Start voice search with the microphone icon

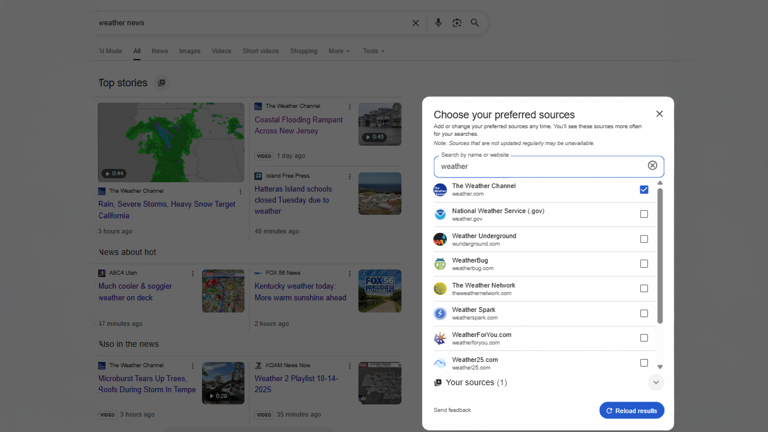(438, 23)
